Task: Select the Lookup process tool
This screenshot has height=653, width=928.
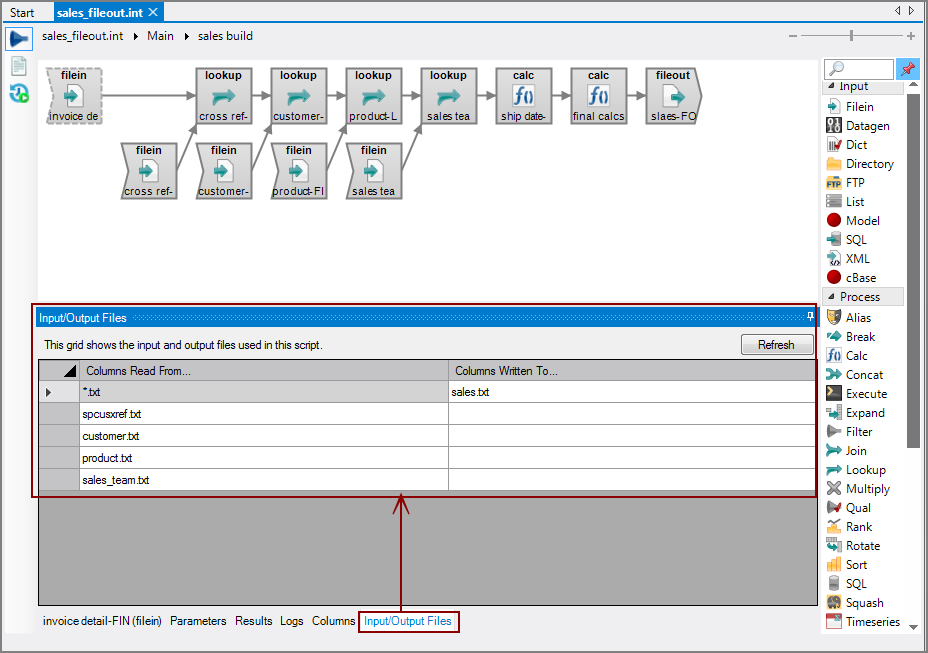Action: [860, 469]
